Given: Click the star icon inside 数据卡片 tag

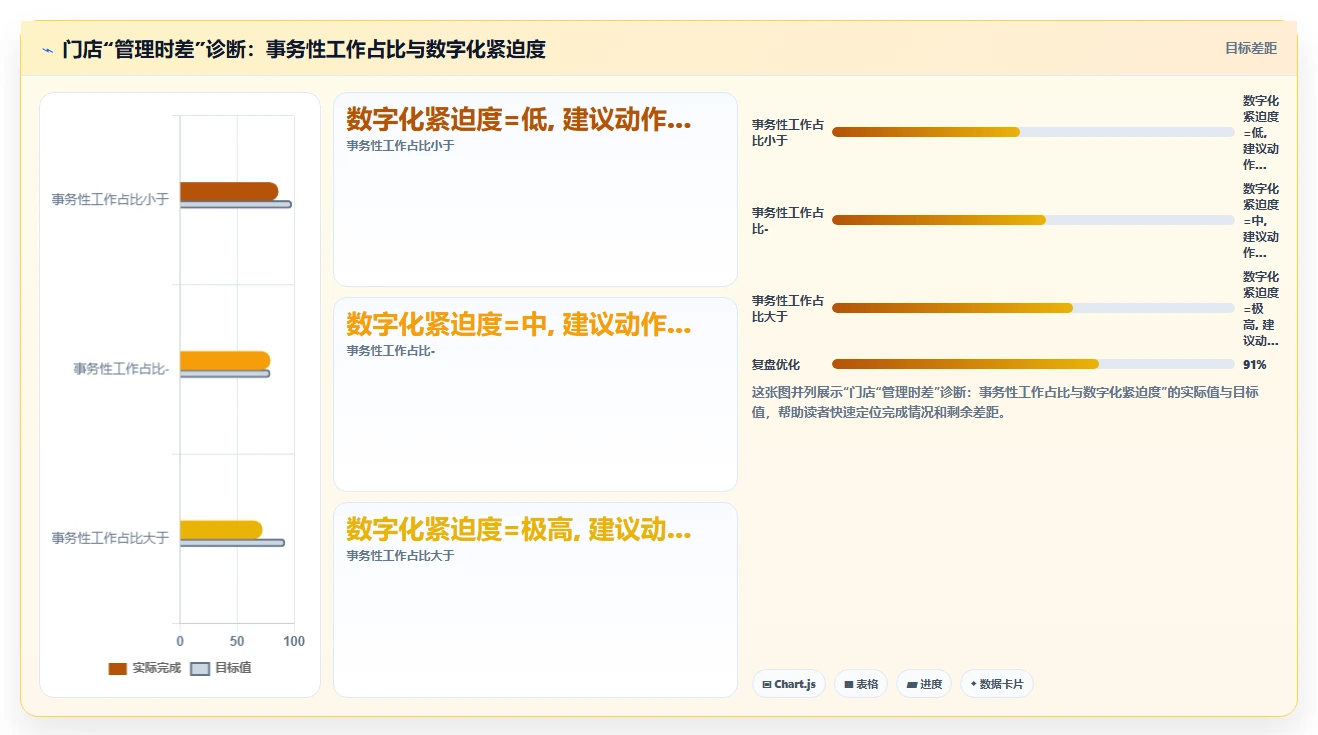Looking at the screenshot, I should [x=974, y=684].
